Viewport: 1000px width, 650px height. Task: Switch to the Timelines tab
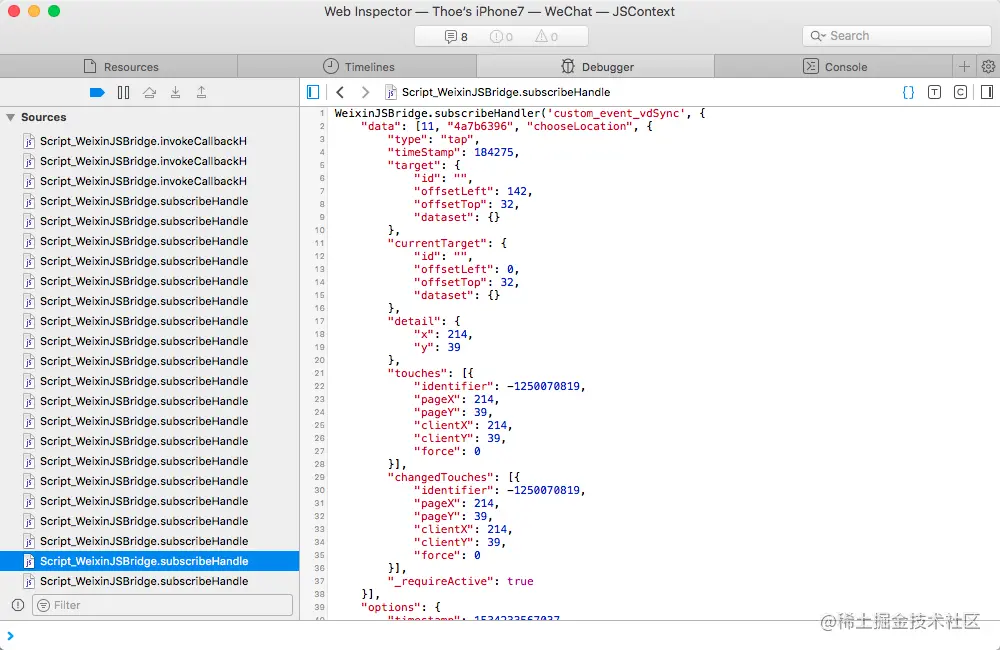[358, 67]
